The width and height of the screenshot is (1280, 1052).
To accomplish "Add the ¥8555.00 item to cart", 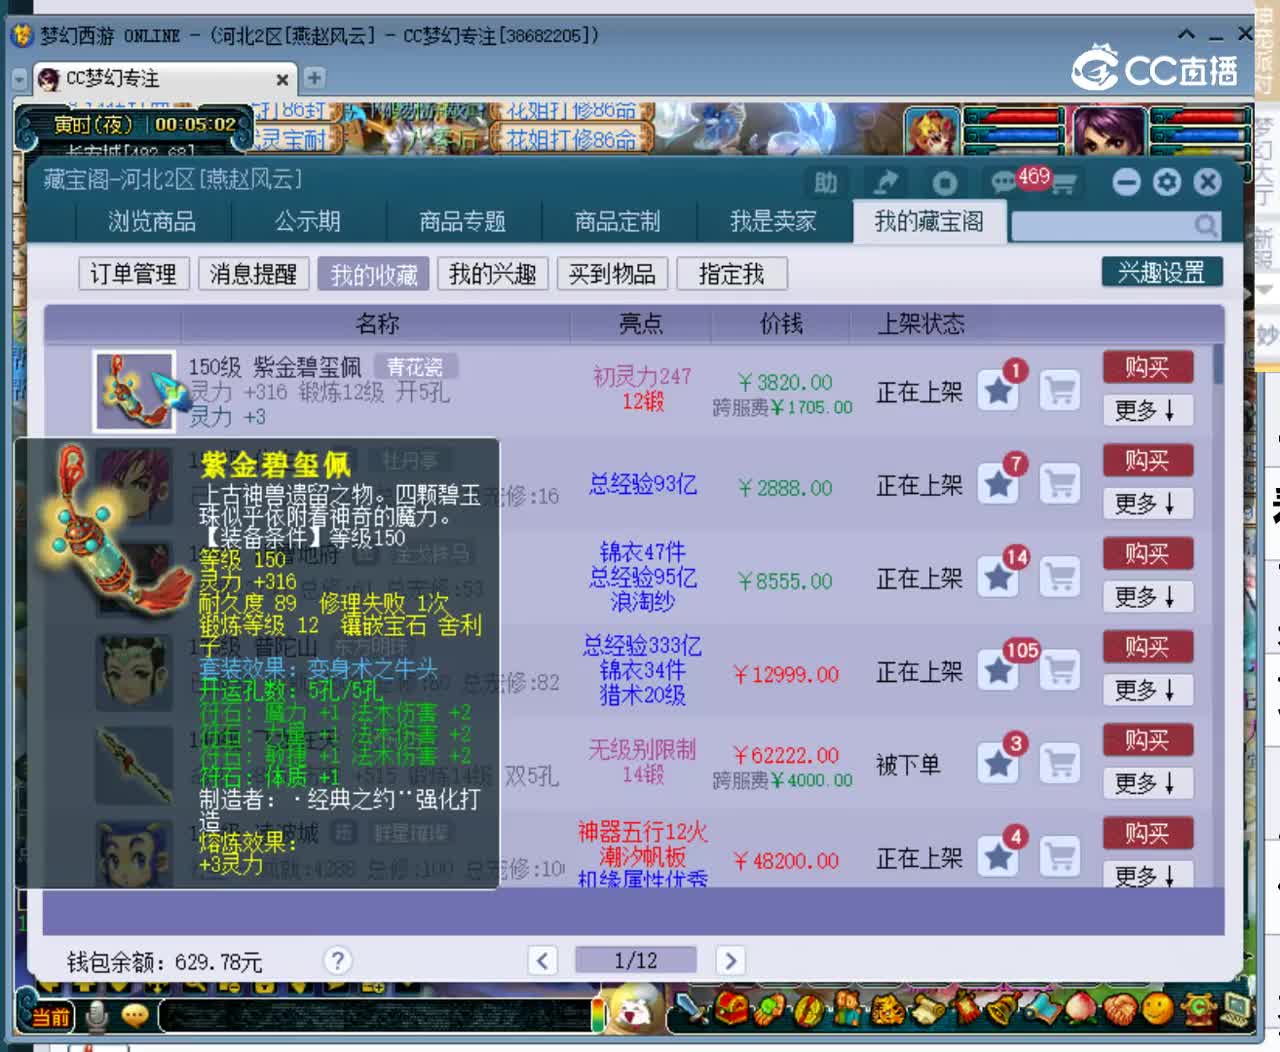I will (1060, 577).
